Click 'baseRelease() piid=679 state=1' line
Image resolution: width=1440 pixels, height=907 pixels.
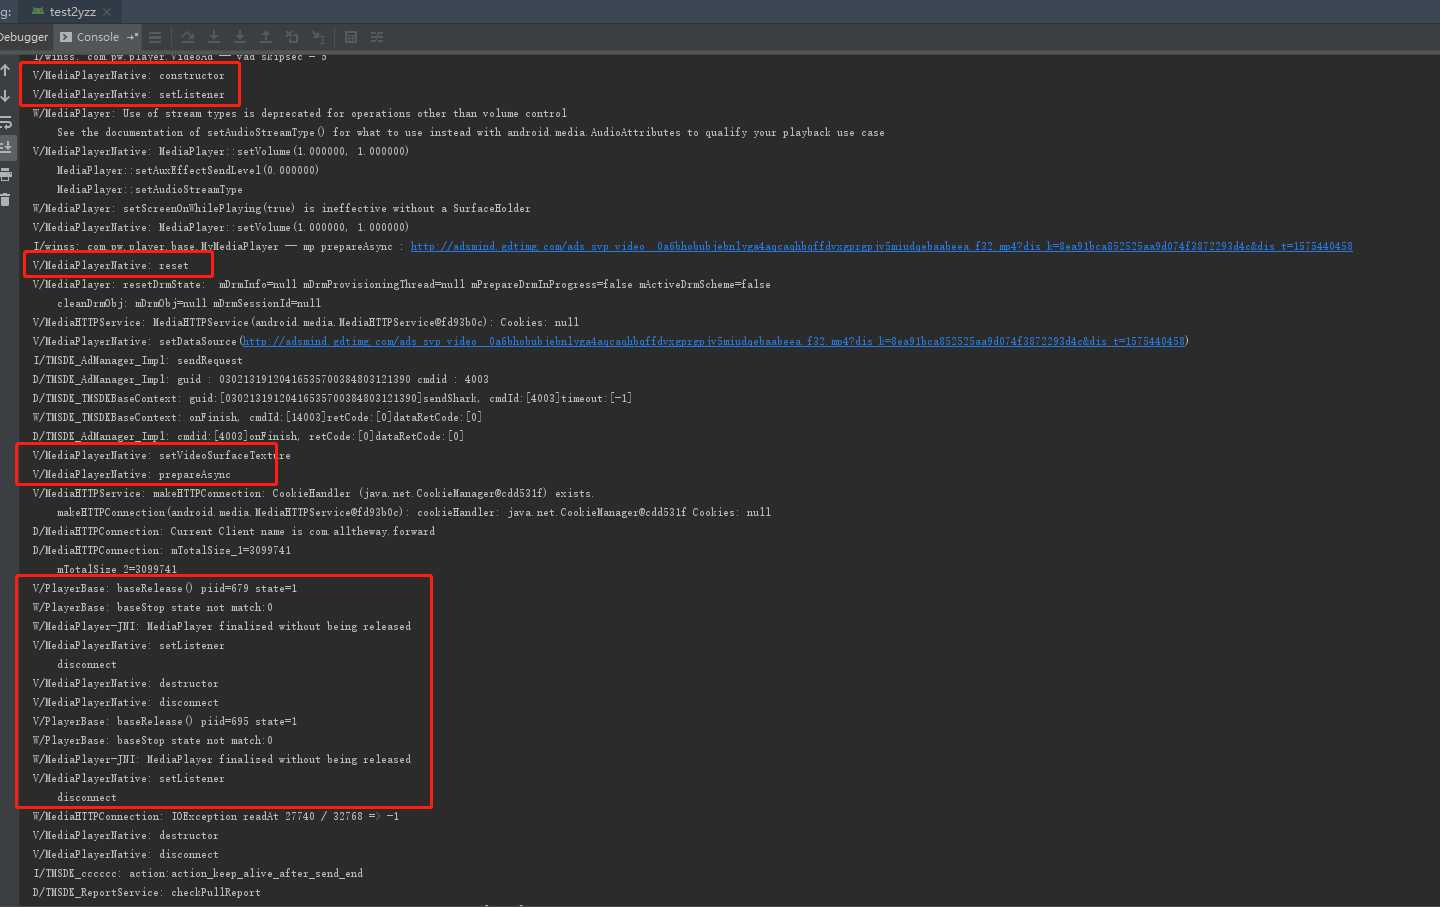[164, 588]
